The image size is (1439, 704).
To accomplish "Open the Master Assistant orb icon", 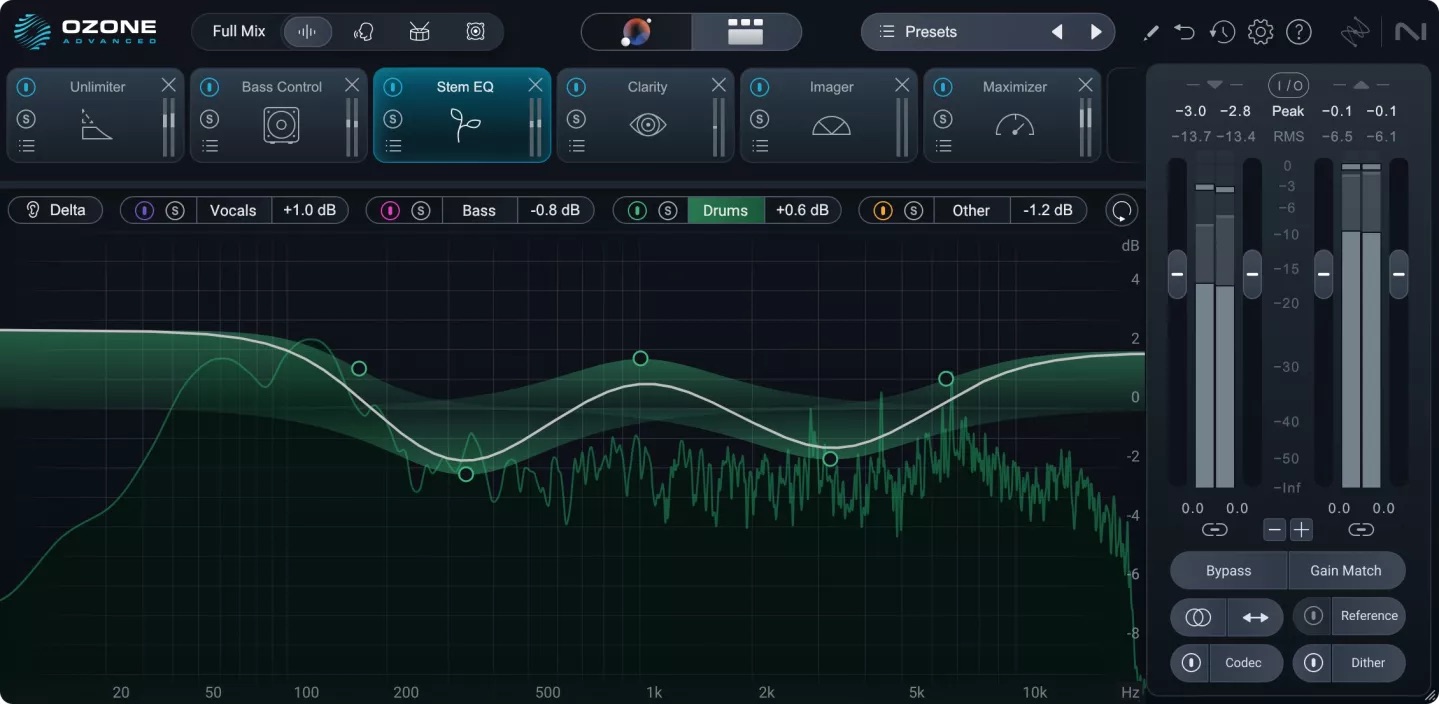I will pos(635,32).
